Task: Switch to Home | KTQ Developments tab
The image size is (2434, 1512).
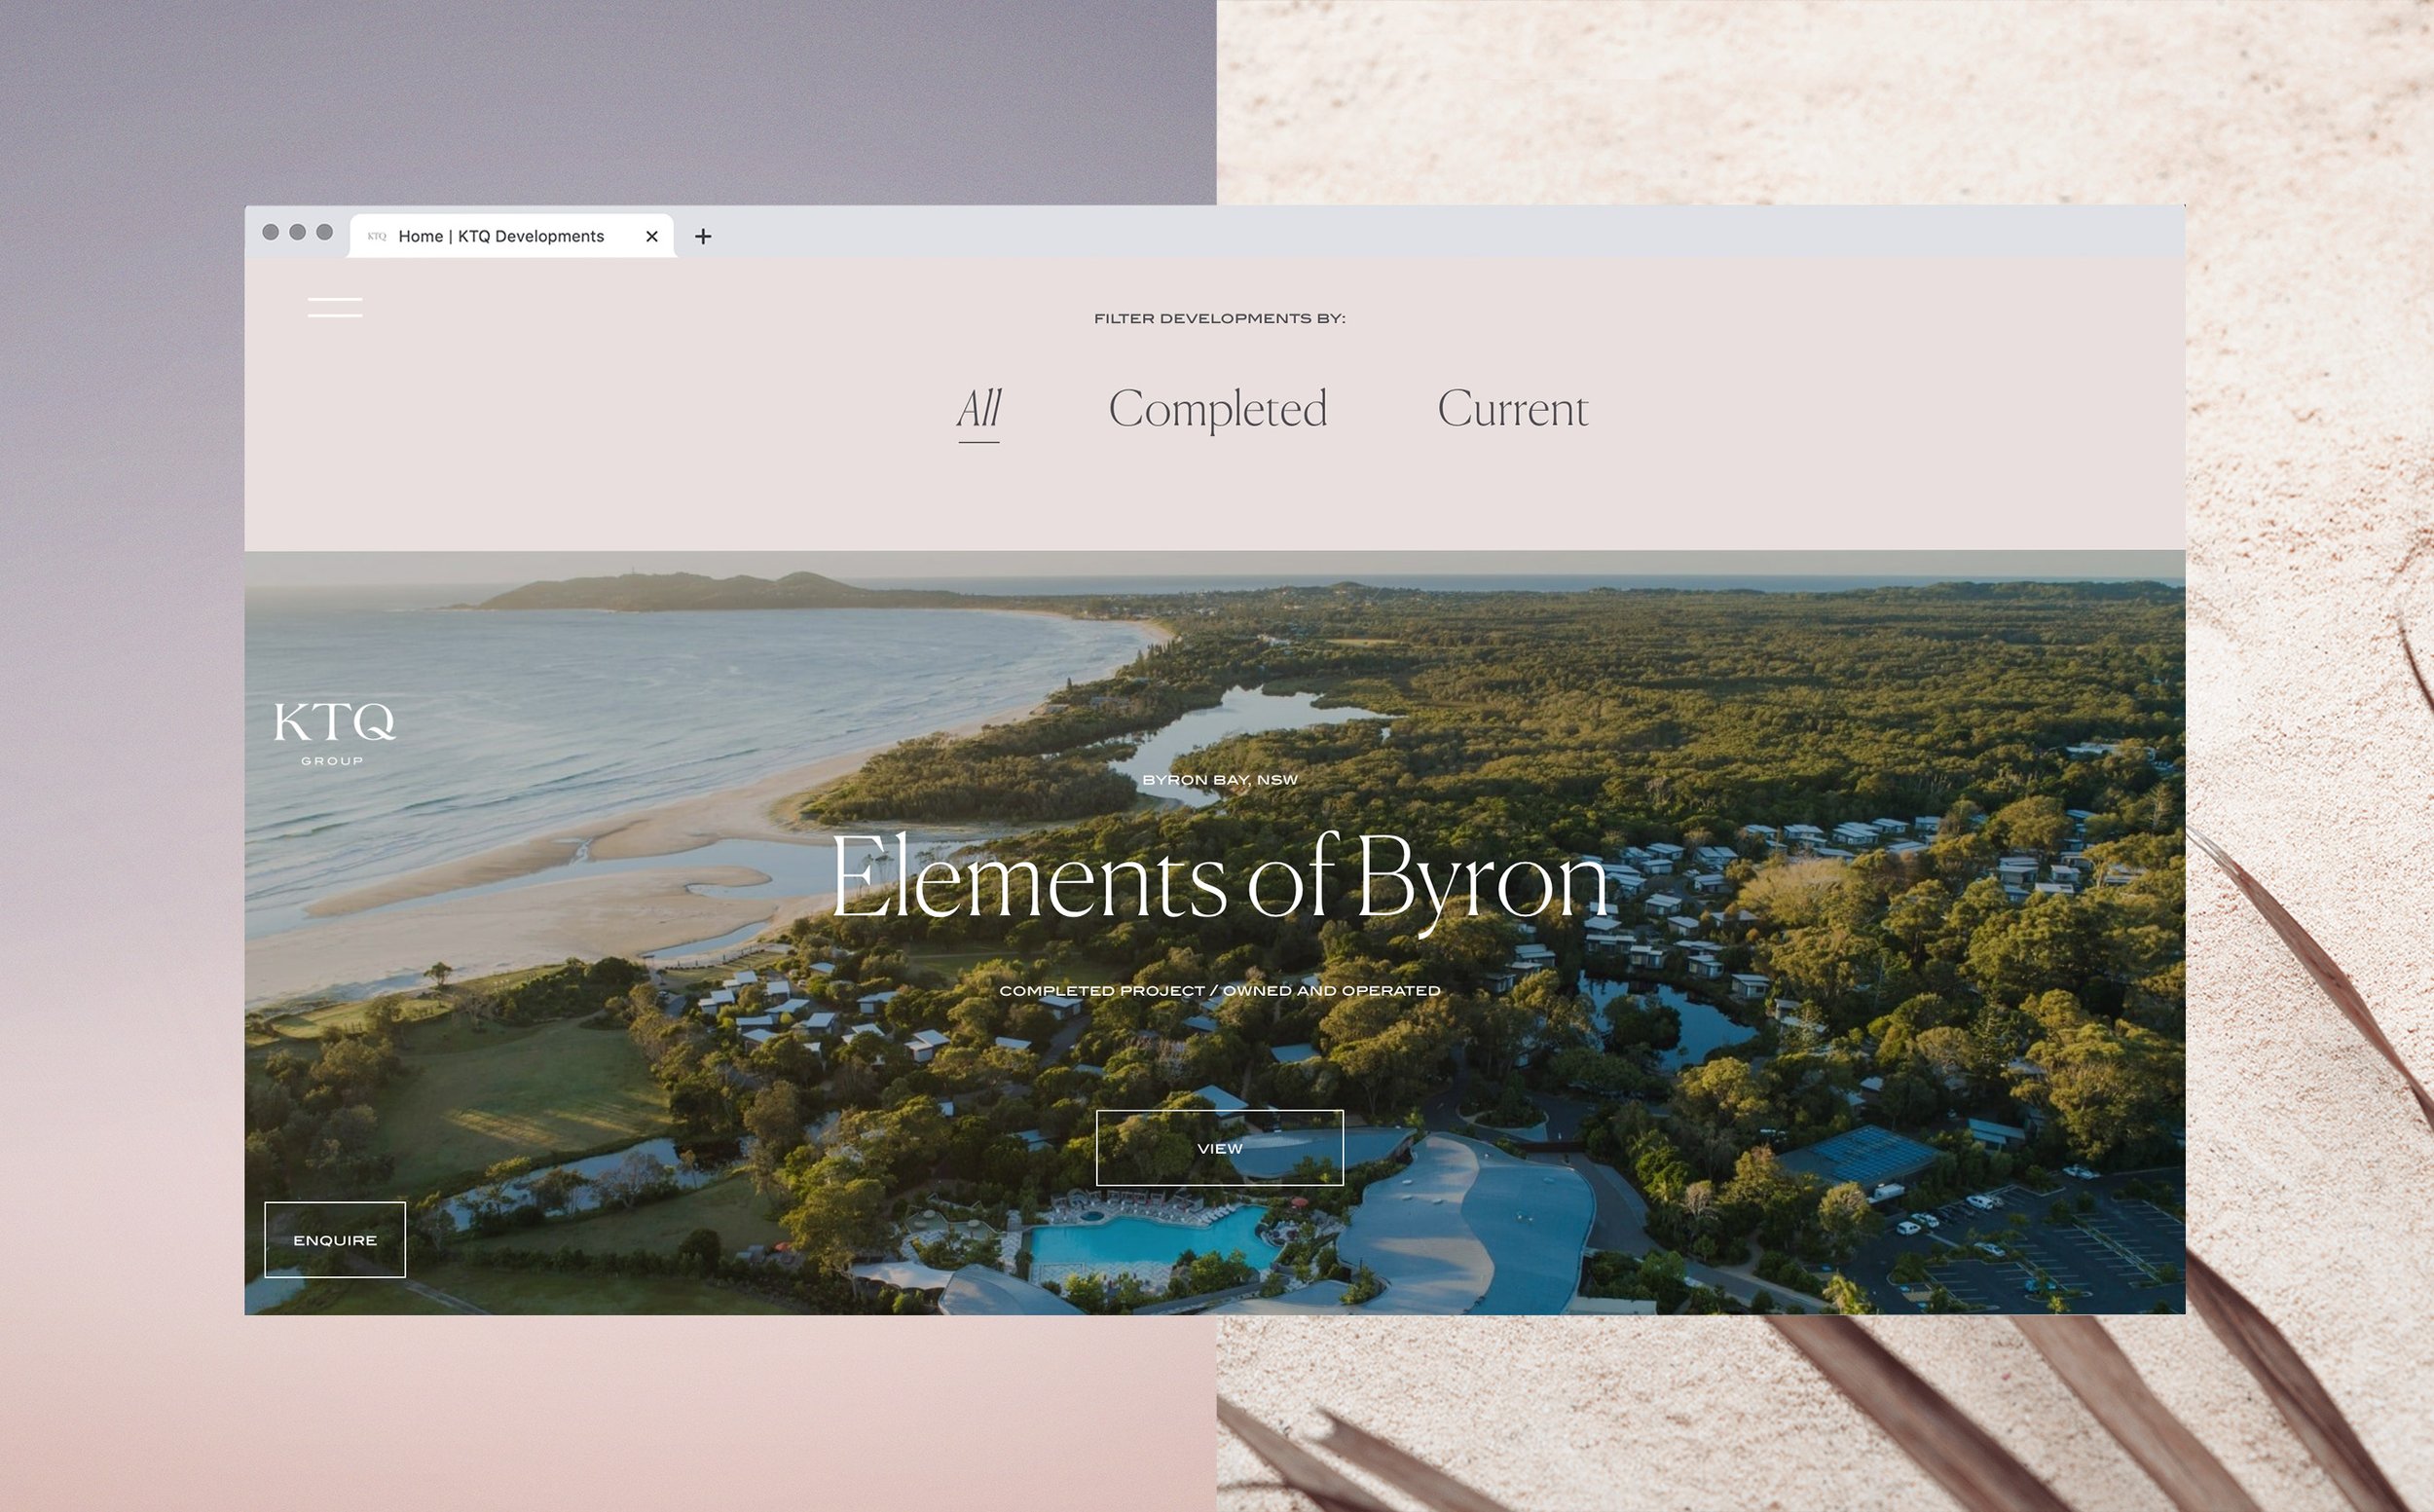Action: [x=501, y=236]
